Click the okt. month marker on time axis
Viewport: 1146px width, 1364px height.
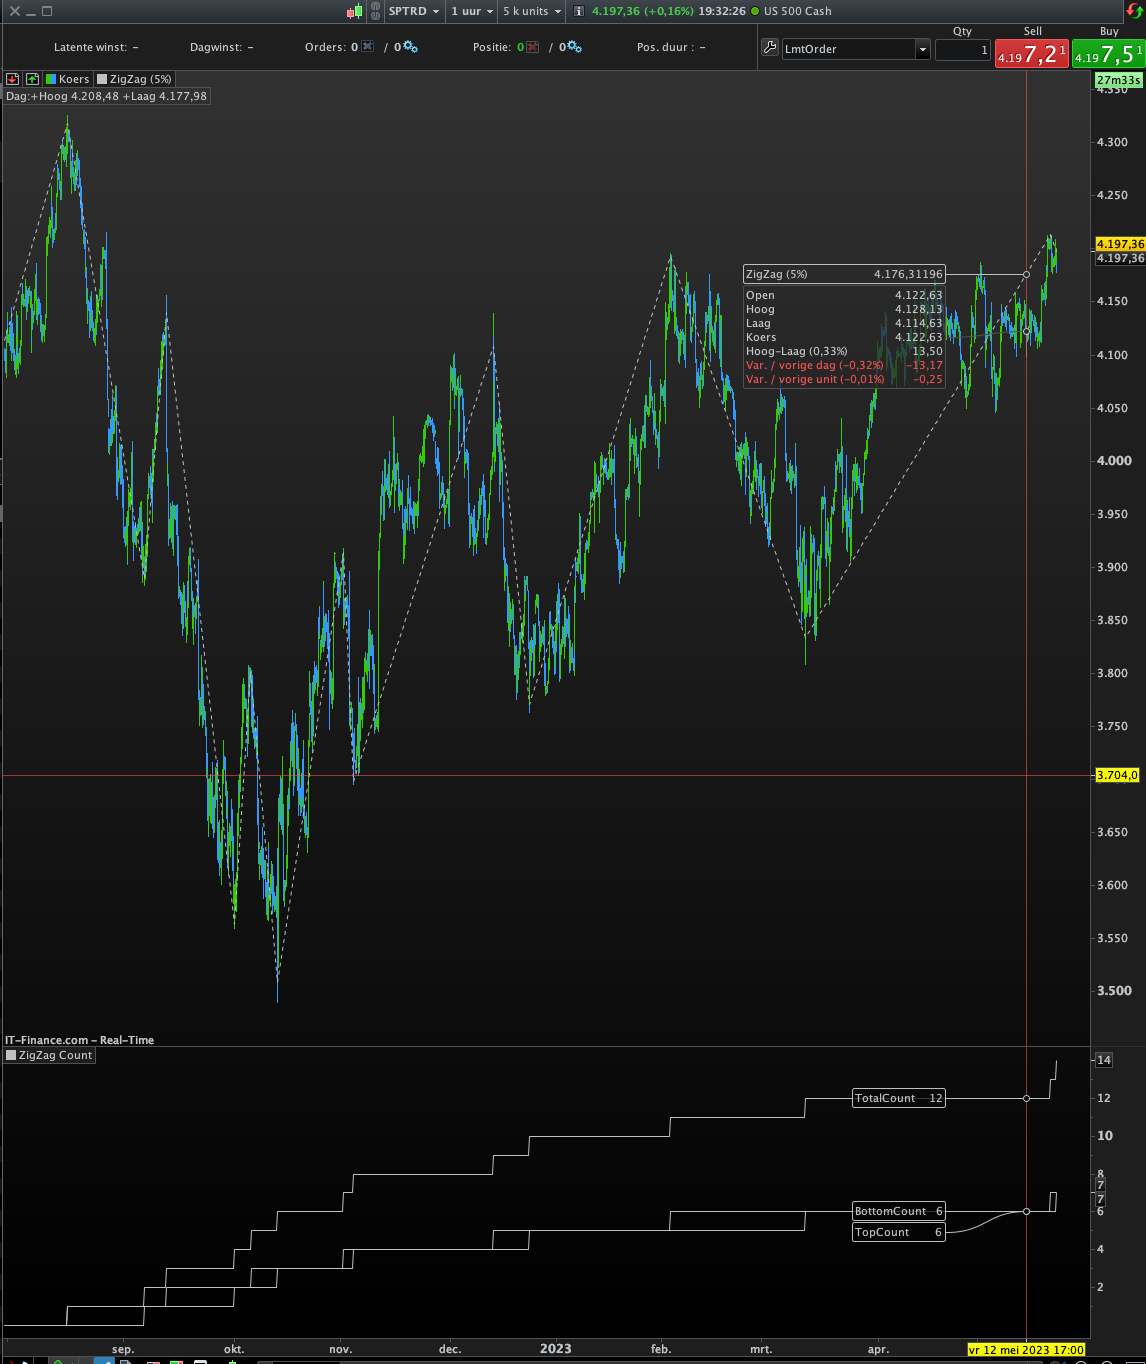tap(234, 1350)
